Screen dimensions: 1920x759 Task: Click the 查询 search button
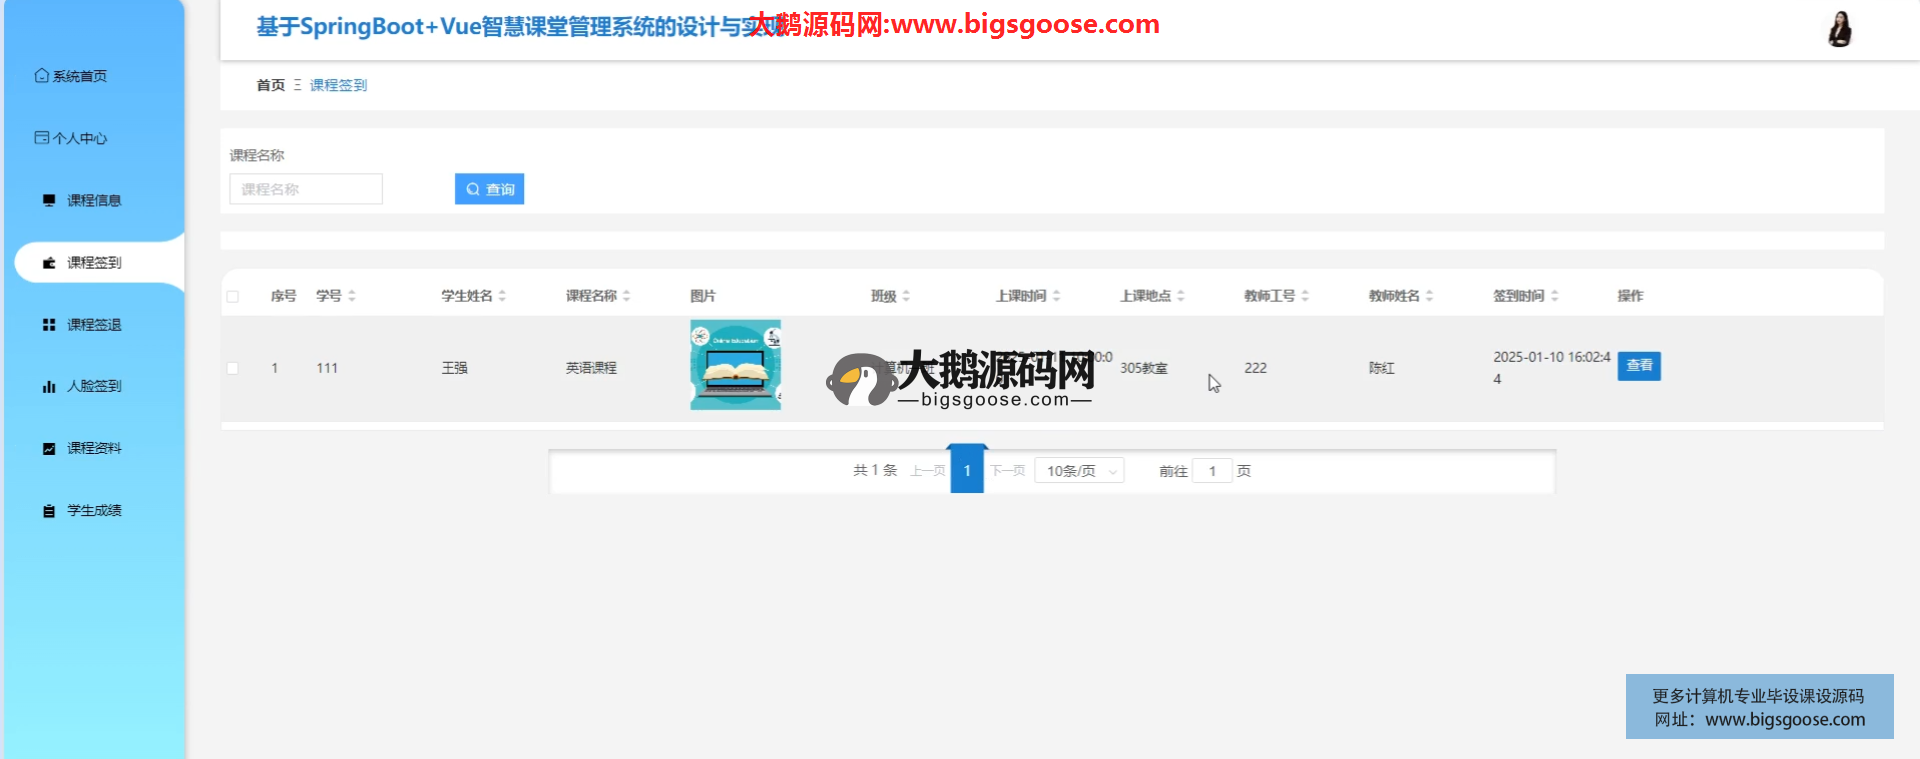[489, 189]
